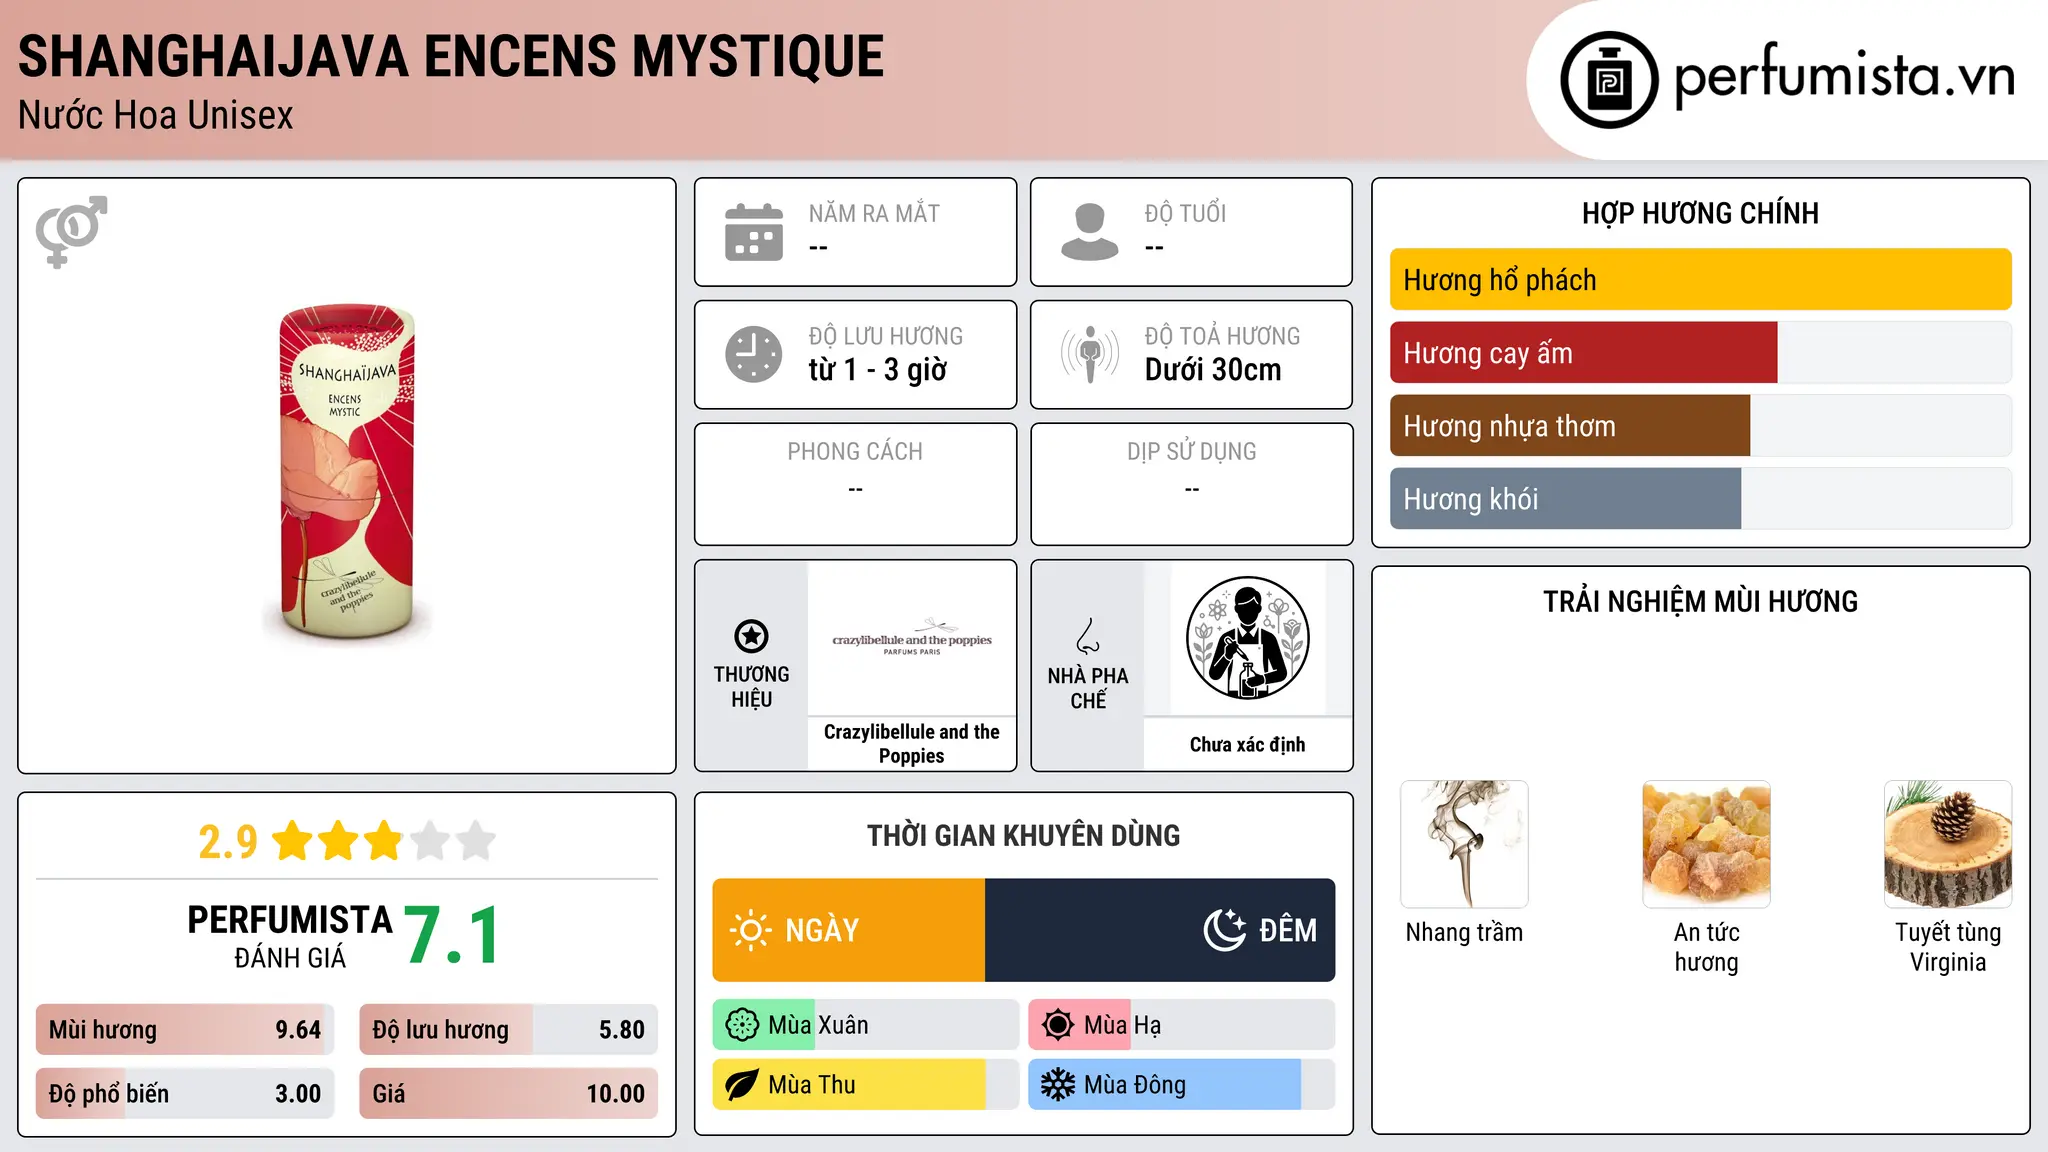
Task: Click the NHÀ PHA CHẾ label
Action: (x=1088, y=688)
